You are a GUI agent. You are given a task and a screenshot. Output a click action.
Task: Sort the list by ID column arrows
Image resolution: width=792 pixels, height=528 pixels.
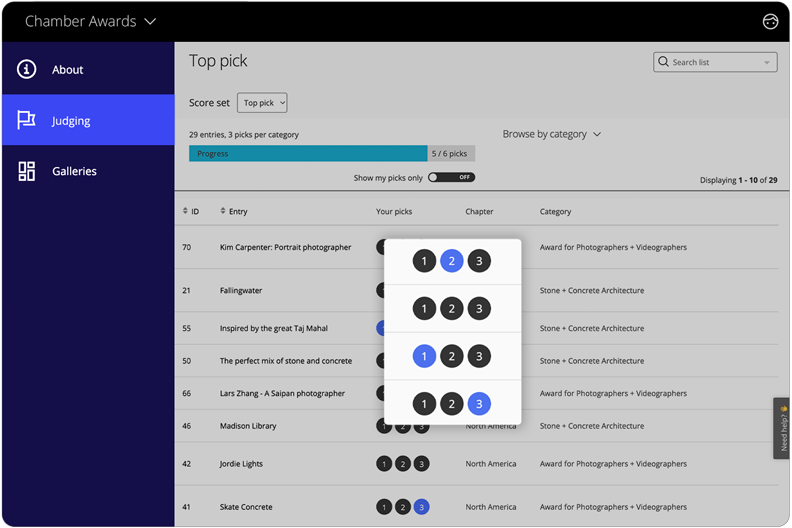click(x=185, y=211)
